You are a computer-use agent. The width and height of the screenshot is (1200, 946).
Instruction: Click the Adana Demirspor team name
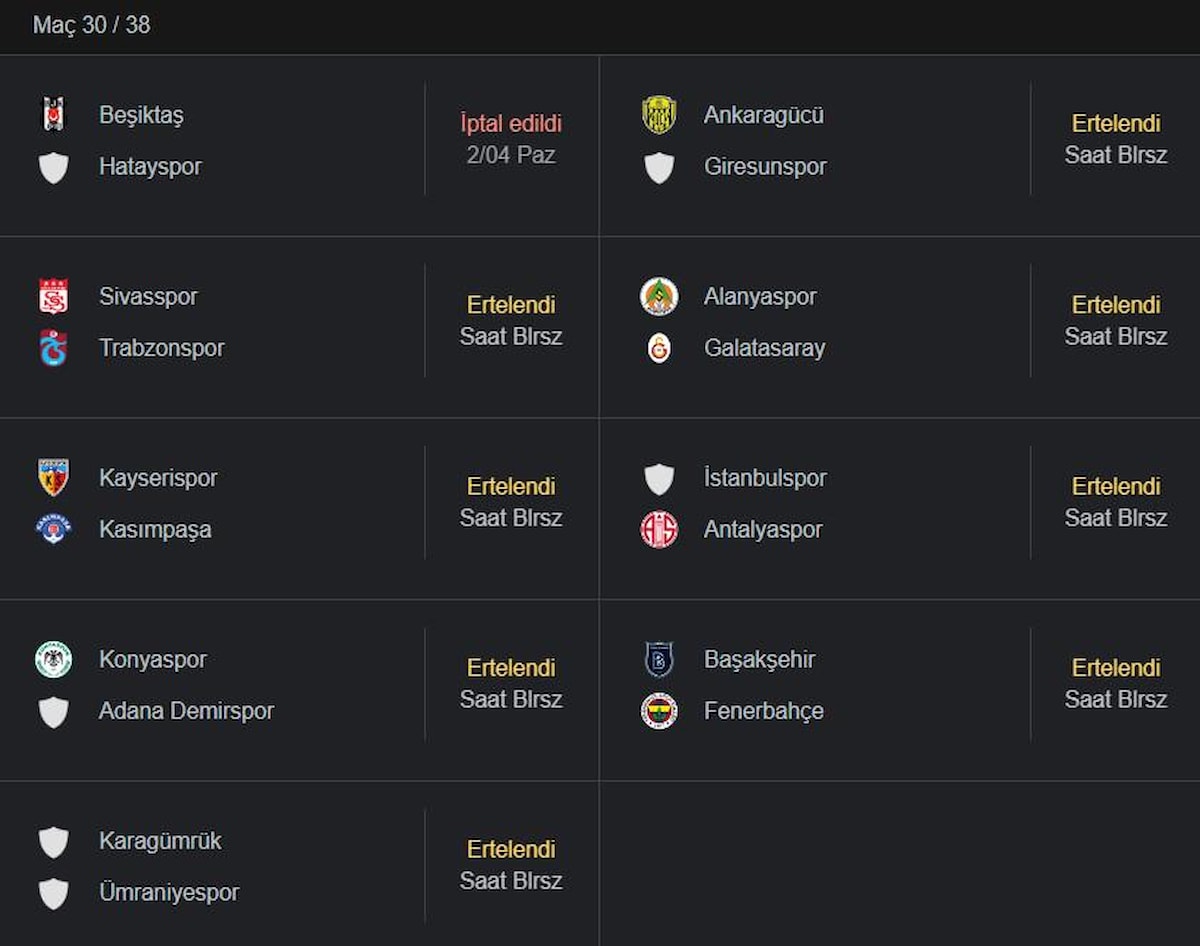click(186, 711)
